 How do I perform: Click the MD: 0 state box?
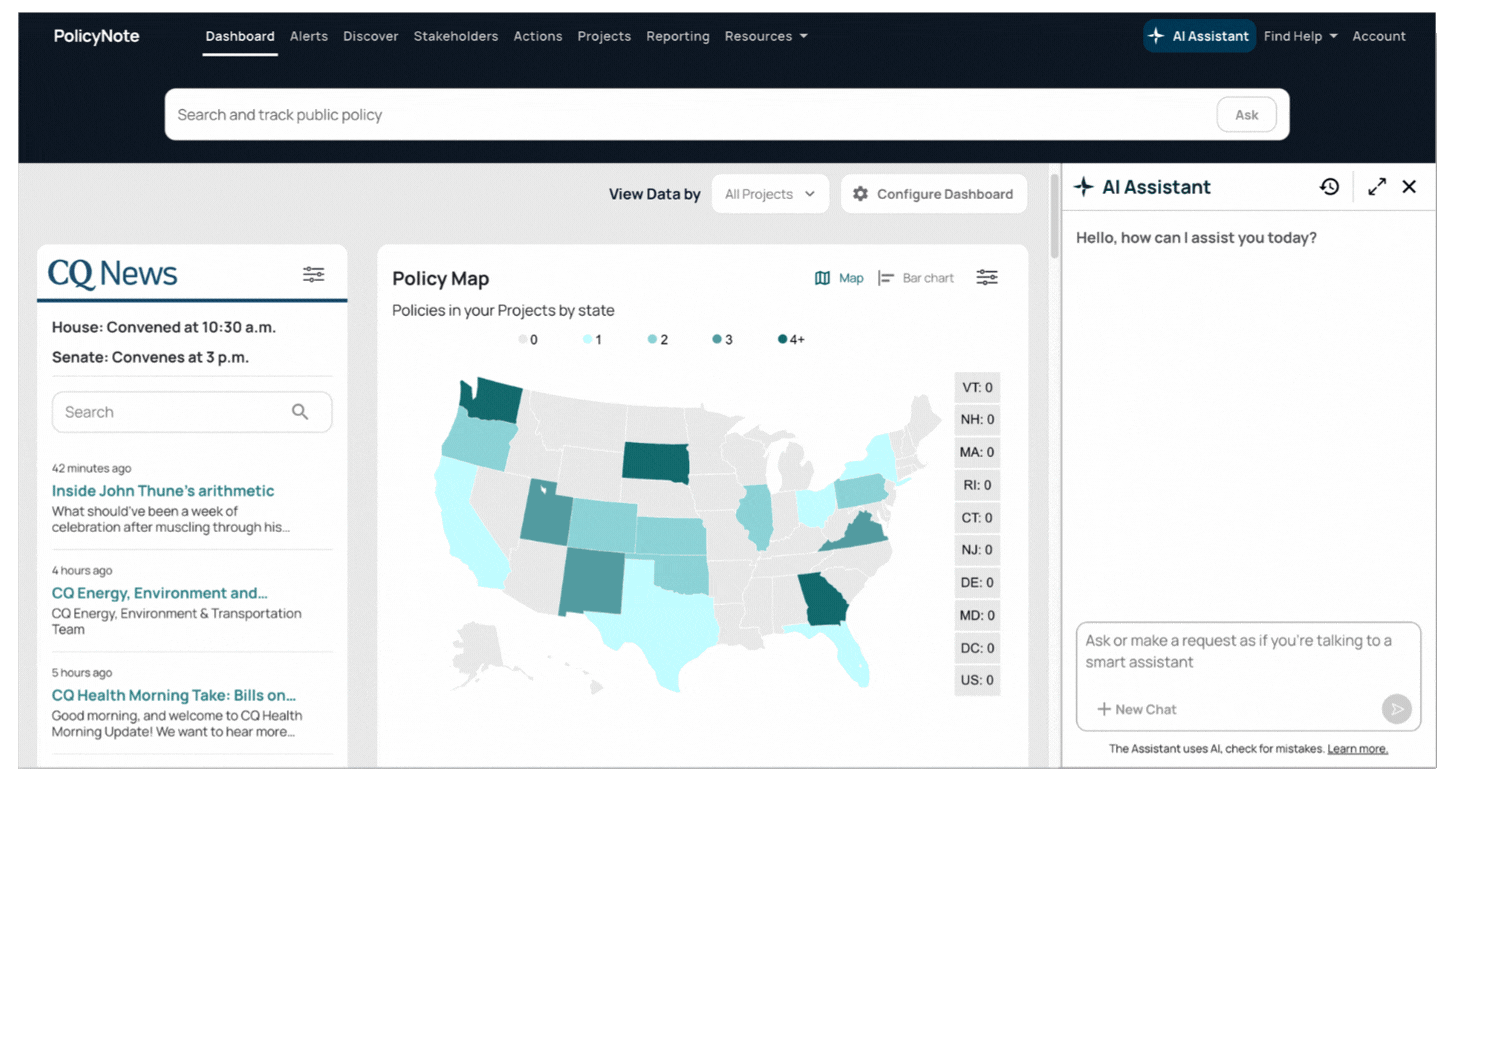[x=977, y=616]
